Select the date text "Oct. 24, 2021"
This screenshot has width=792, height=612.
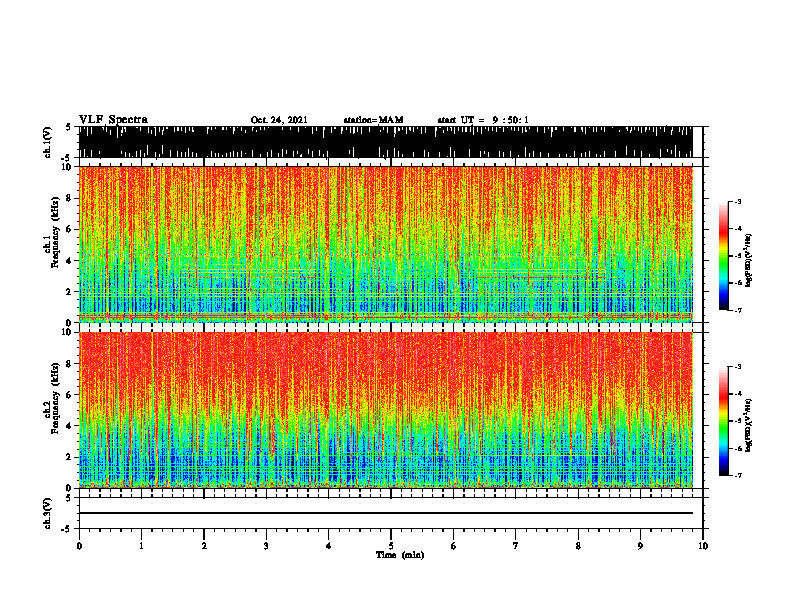[279, 120]
